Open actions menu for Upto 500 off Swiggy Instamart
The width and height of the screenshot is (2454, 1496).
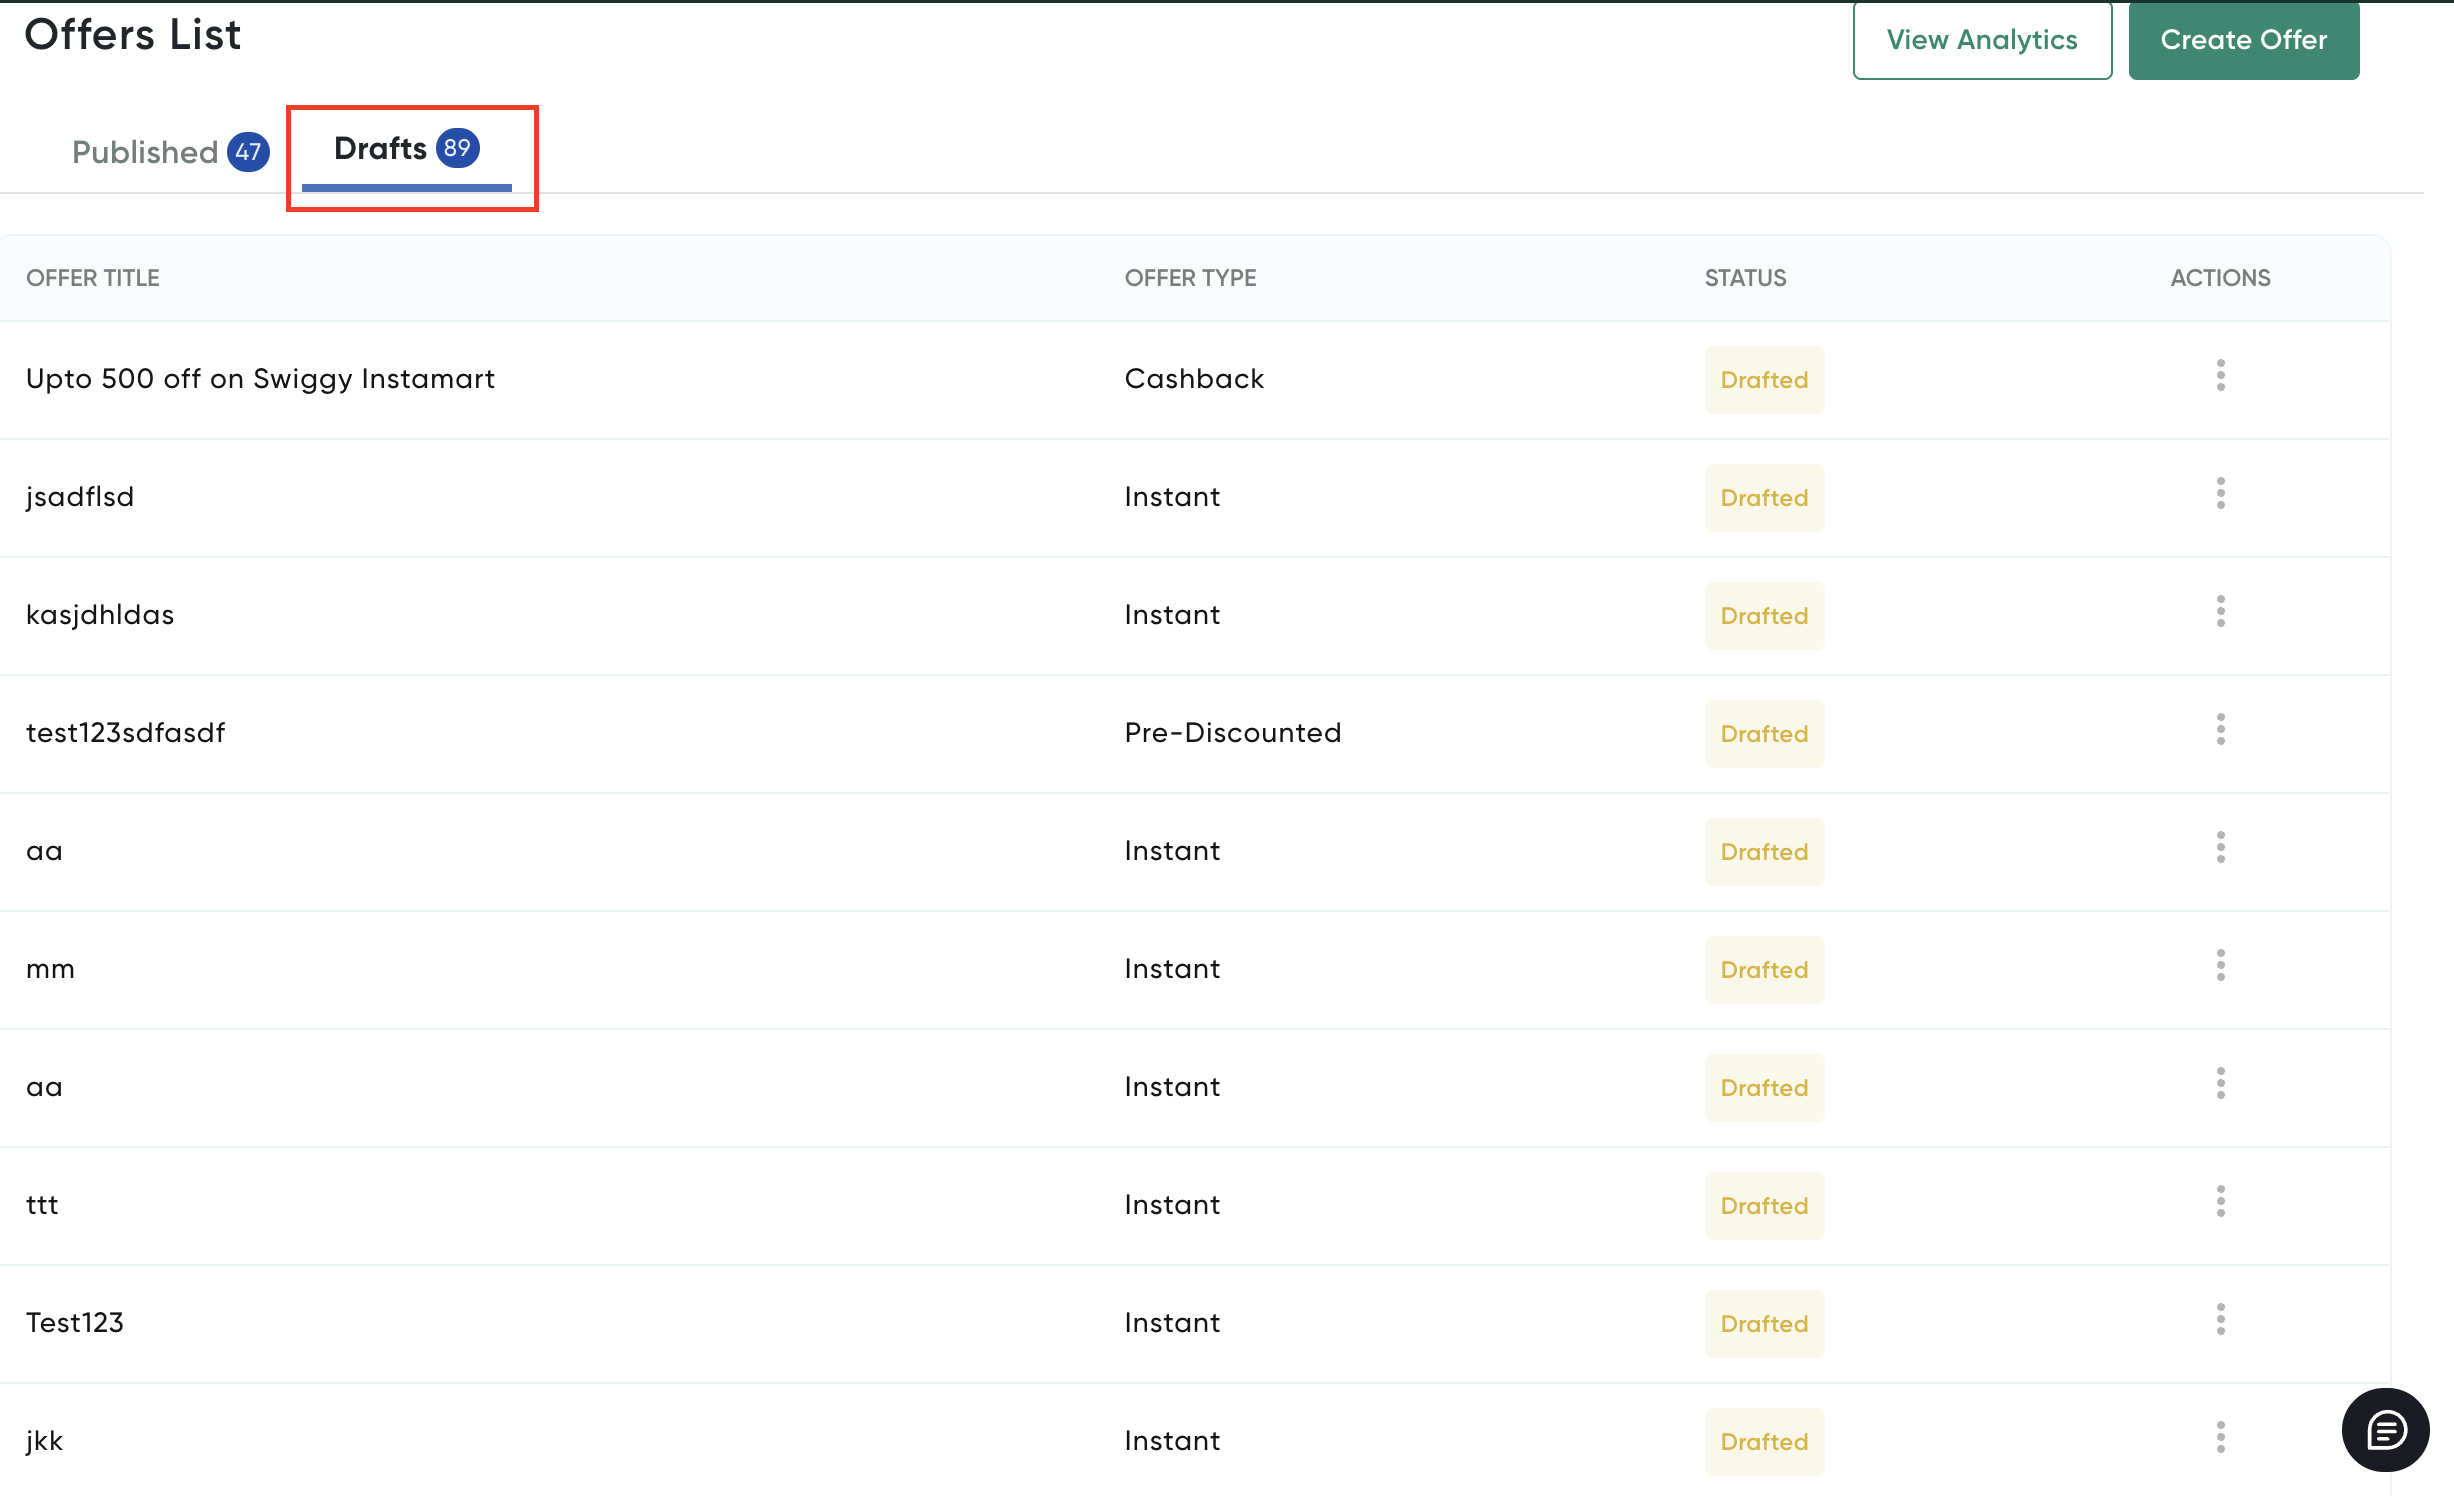pyautogui.click(x=2220, y=376)
